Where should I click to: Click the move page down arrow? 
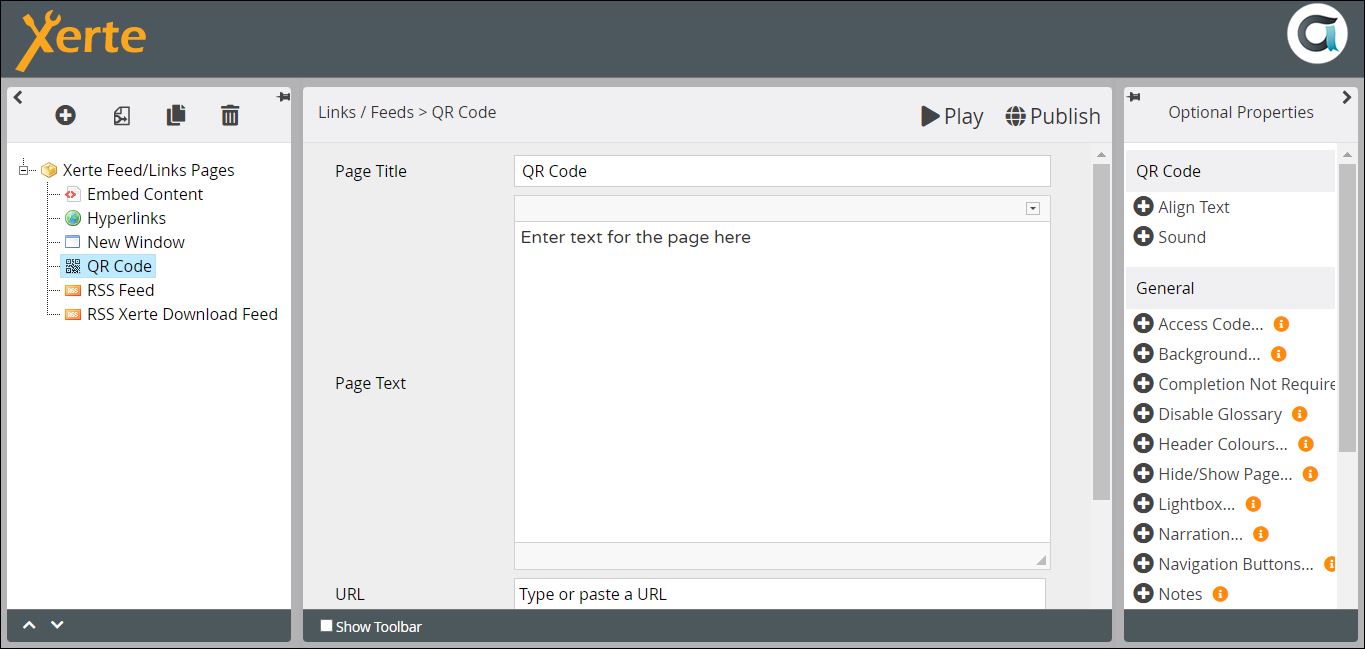[x=57, y=625]
